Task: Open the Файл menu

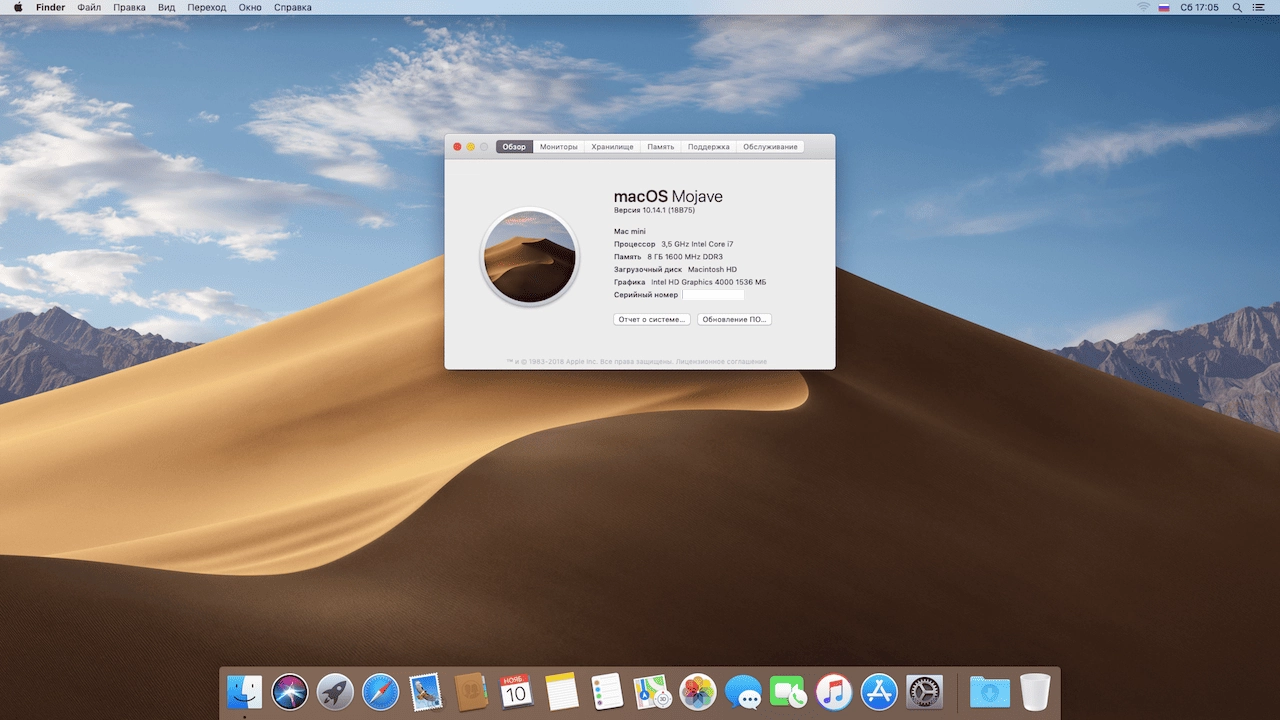Action: (89, 7)
